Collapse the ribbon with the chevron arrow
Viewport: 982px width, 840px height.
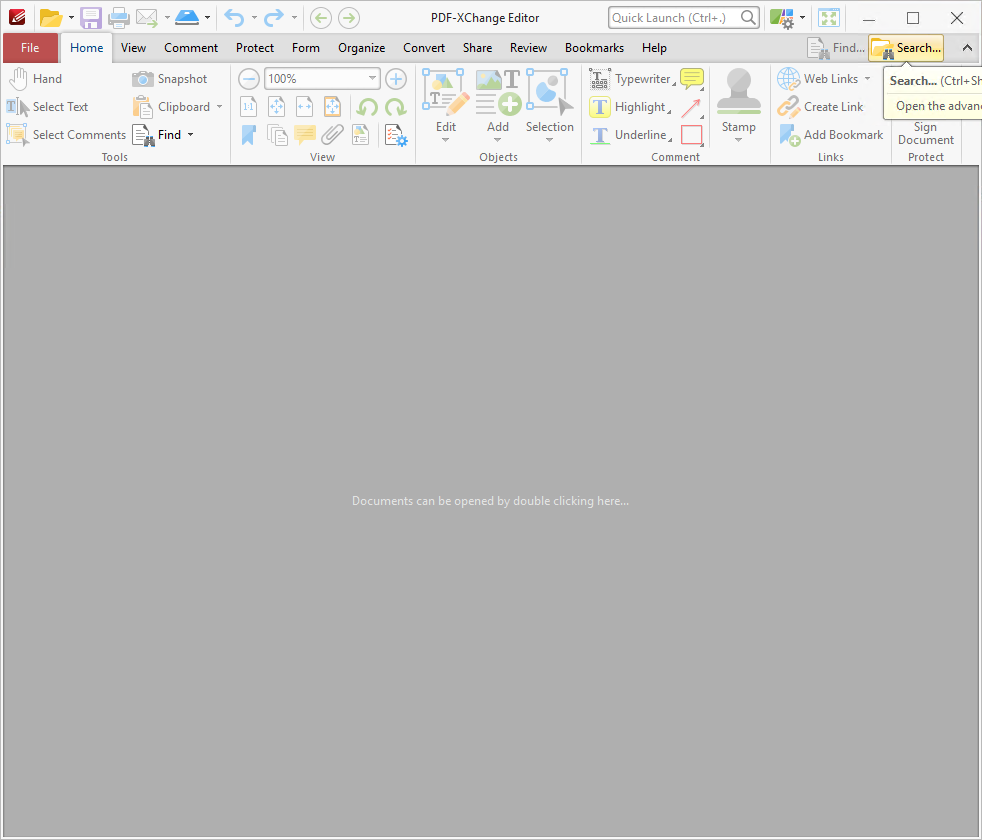click(x=967, y=48)
